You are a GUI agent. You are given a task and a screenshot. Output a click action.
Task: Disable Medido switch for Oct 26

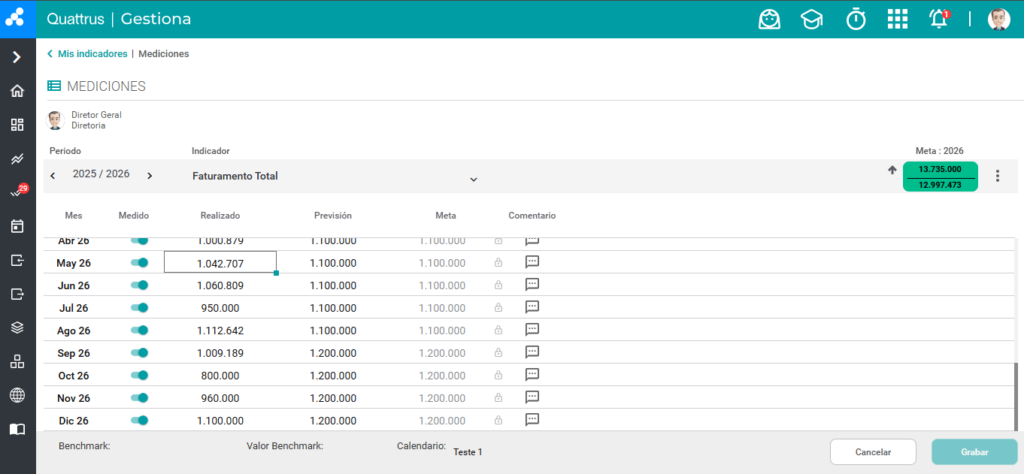[139, 375]
